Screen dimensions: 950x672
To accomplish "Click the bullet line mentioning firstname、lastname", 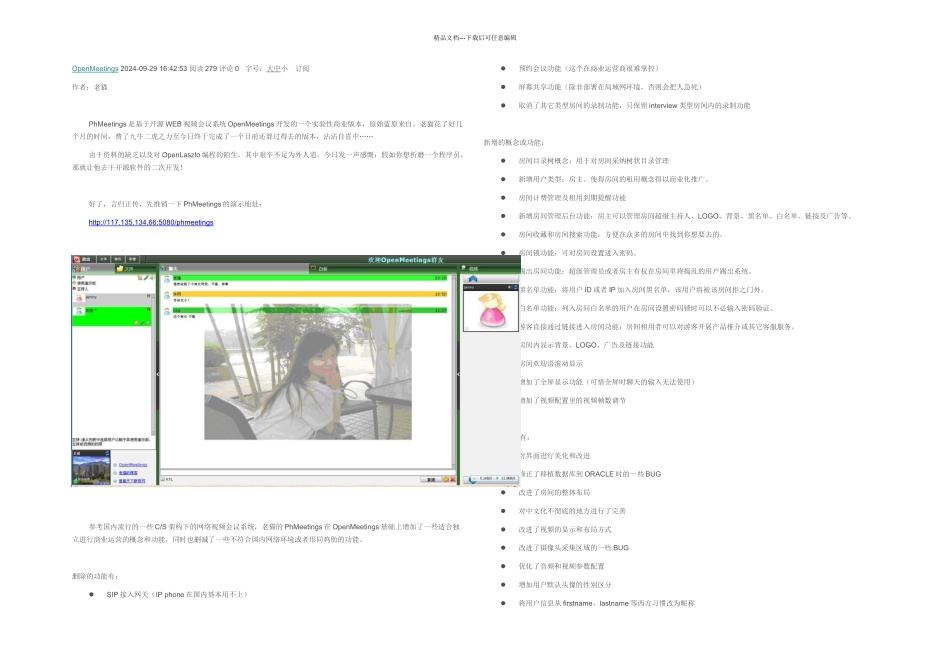I will pos(606,603).
